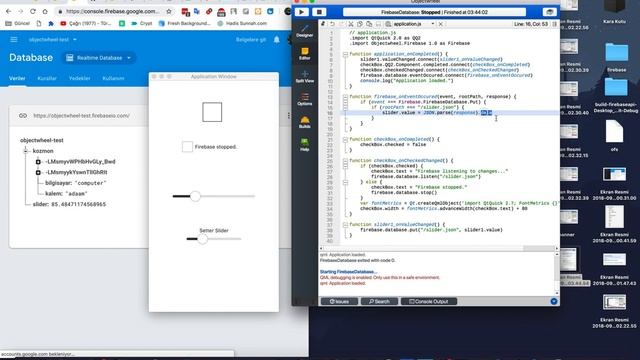Undo last edit in code editor toolbar
The height and width of the screenshot is (360, 640).
pos(332,24)
